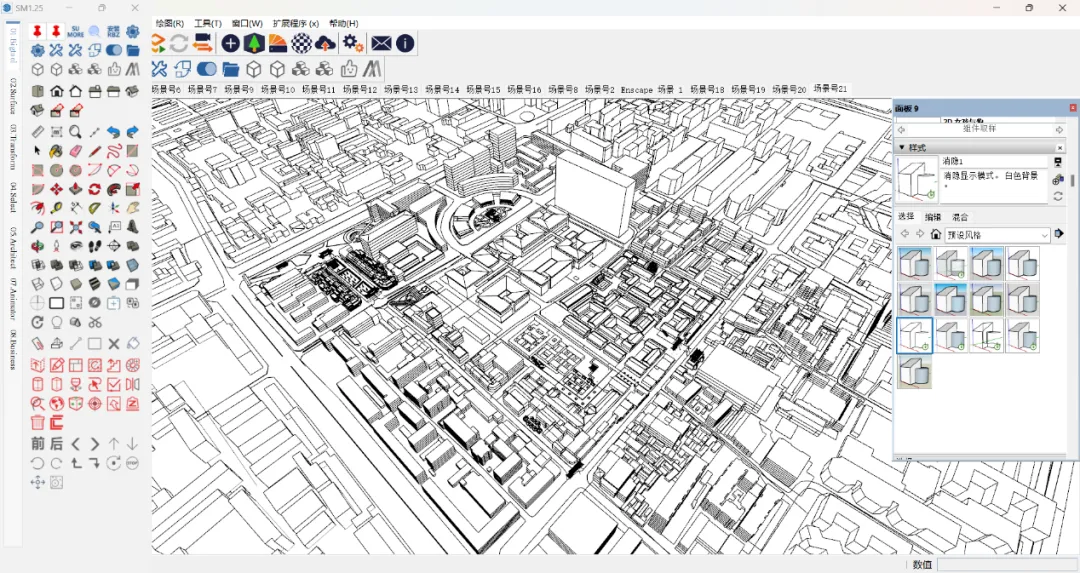
Task: Click the blue toggle switch icon in the left toolbar
Action: (114, 50)
